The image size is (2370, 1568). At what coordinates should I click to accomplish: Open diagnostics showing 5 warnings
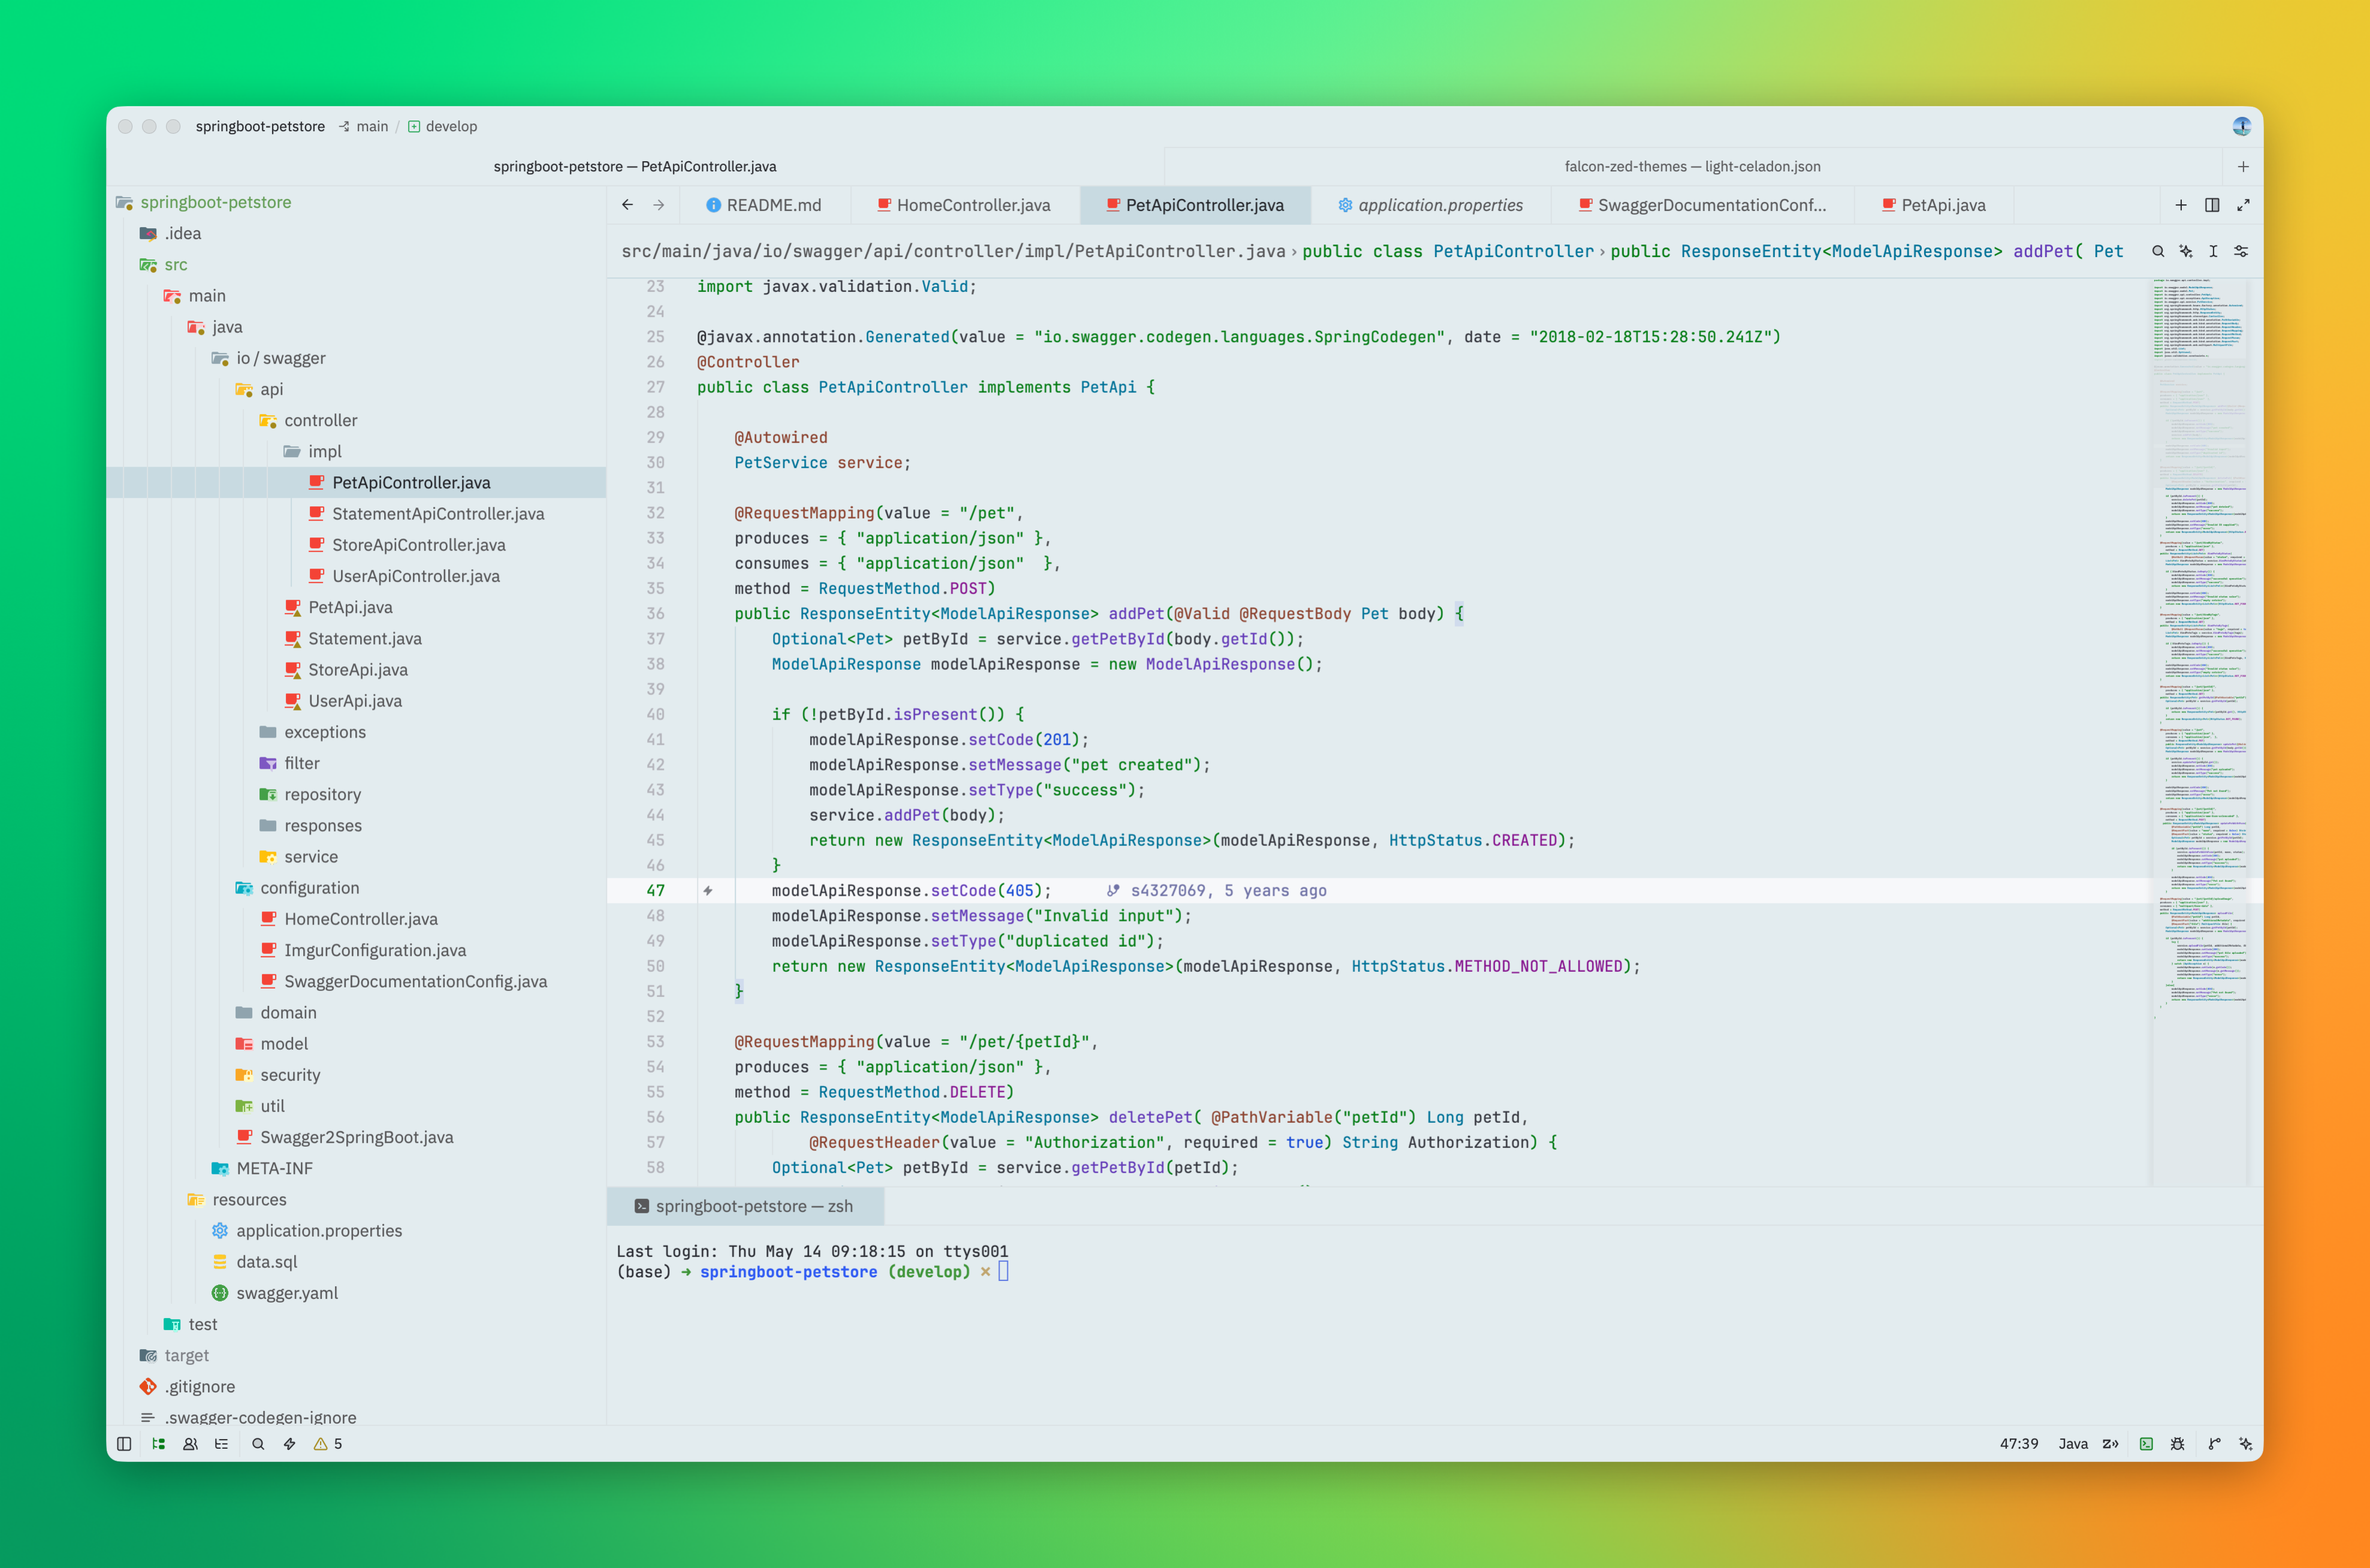point(328,1443)
